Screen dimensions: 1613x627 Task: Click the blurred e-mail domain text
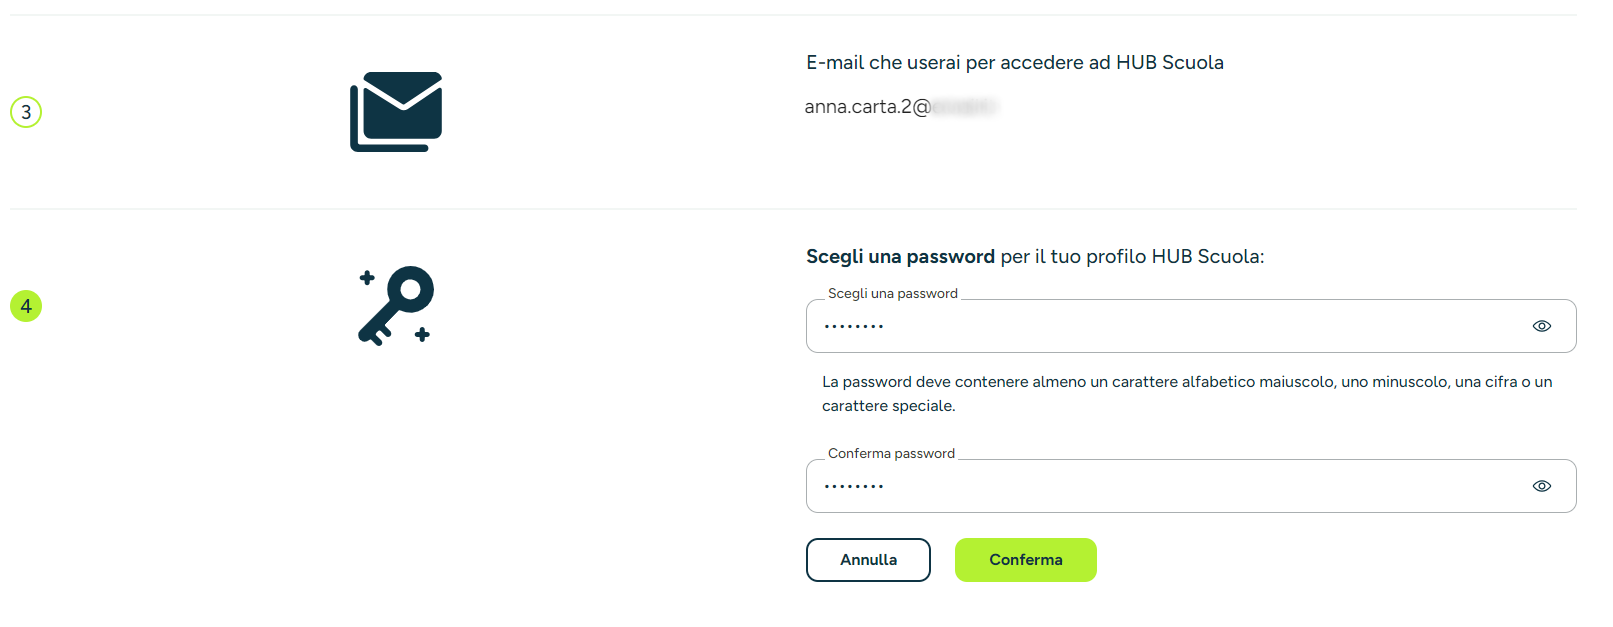pos(965,106)
